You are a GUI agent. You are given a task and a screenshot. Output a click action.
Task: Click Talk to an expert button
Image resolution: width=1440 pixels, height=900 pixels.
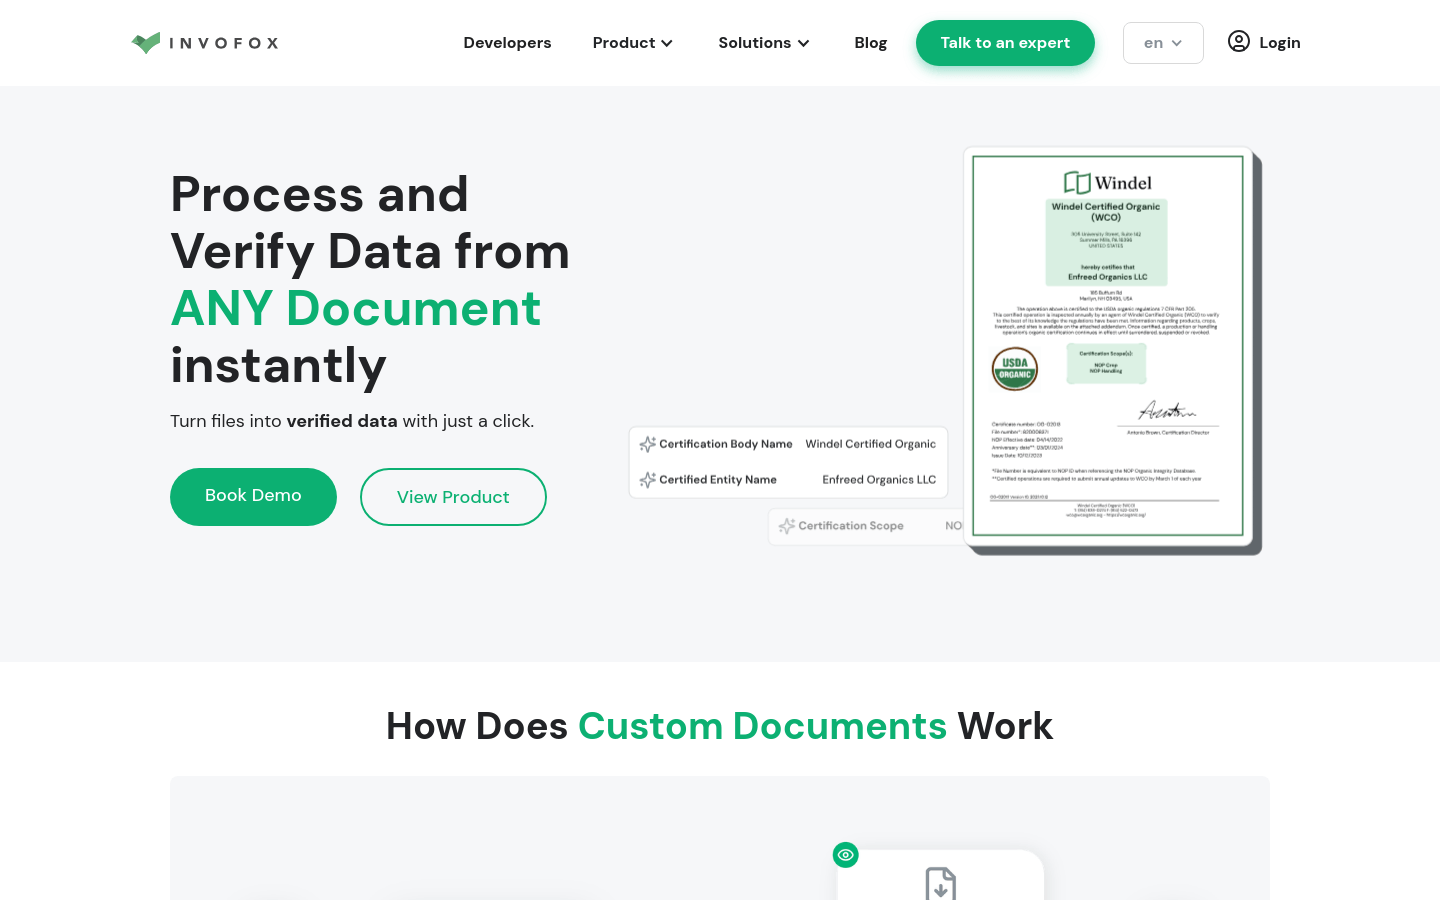pos(1005,43)
